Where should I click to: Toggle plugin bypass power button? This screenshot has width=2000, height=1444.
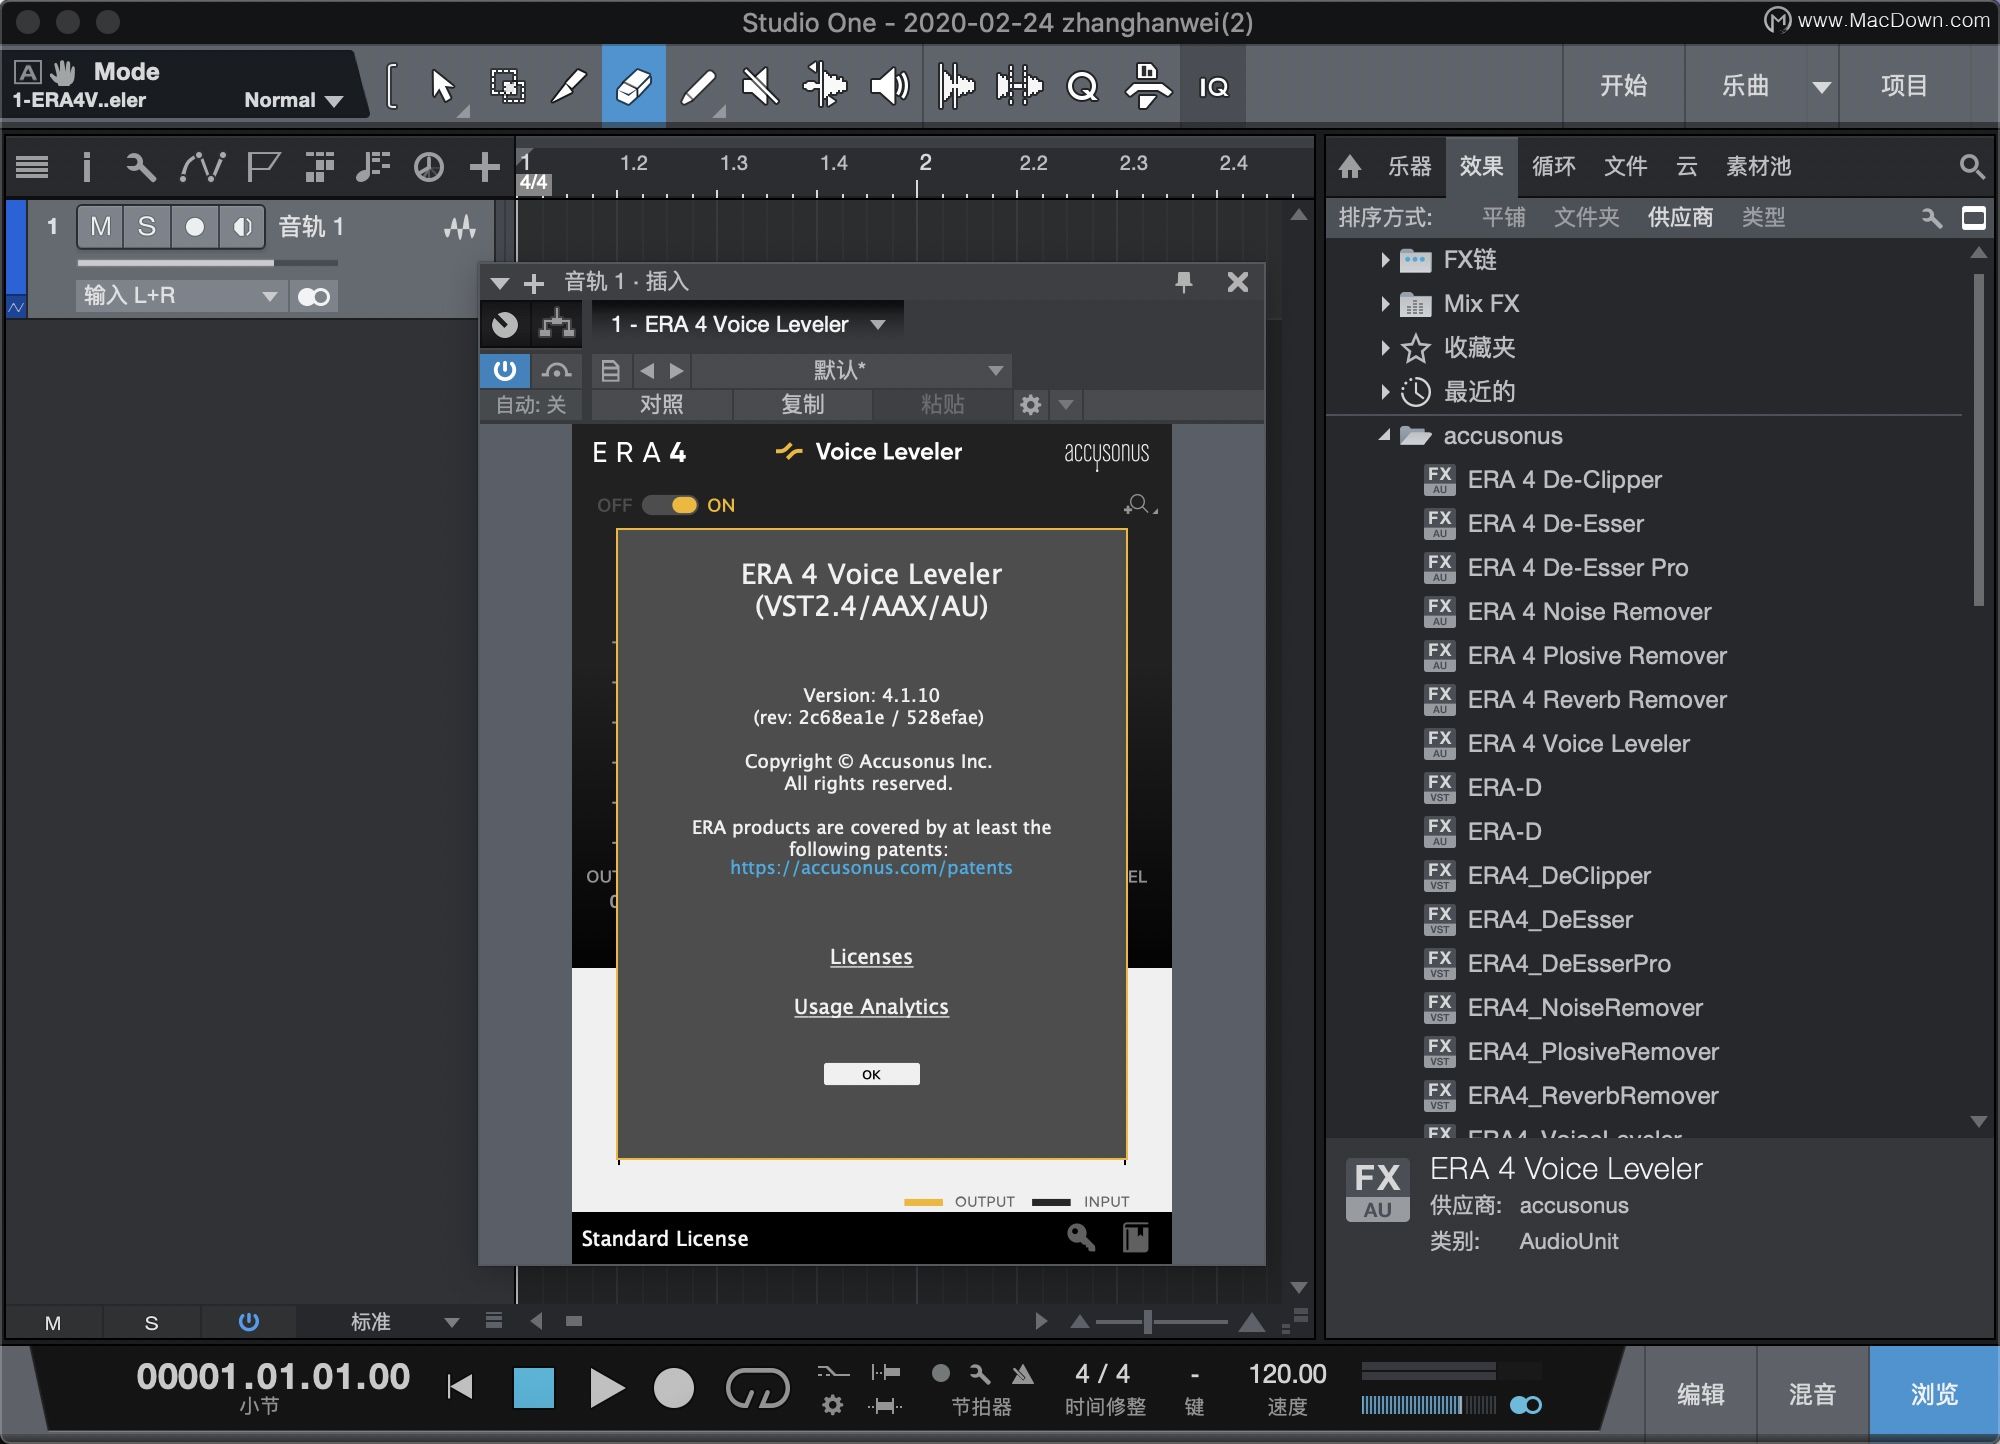(x=505, y=371)
